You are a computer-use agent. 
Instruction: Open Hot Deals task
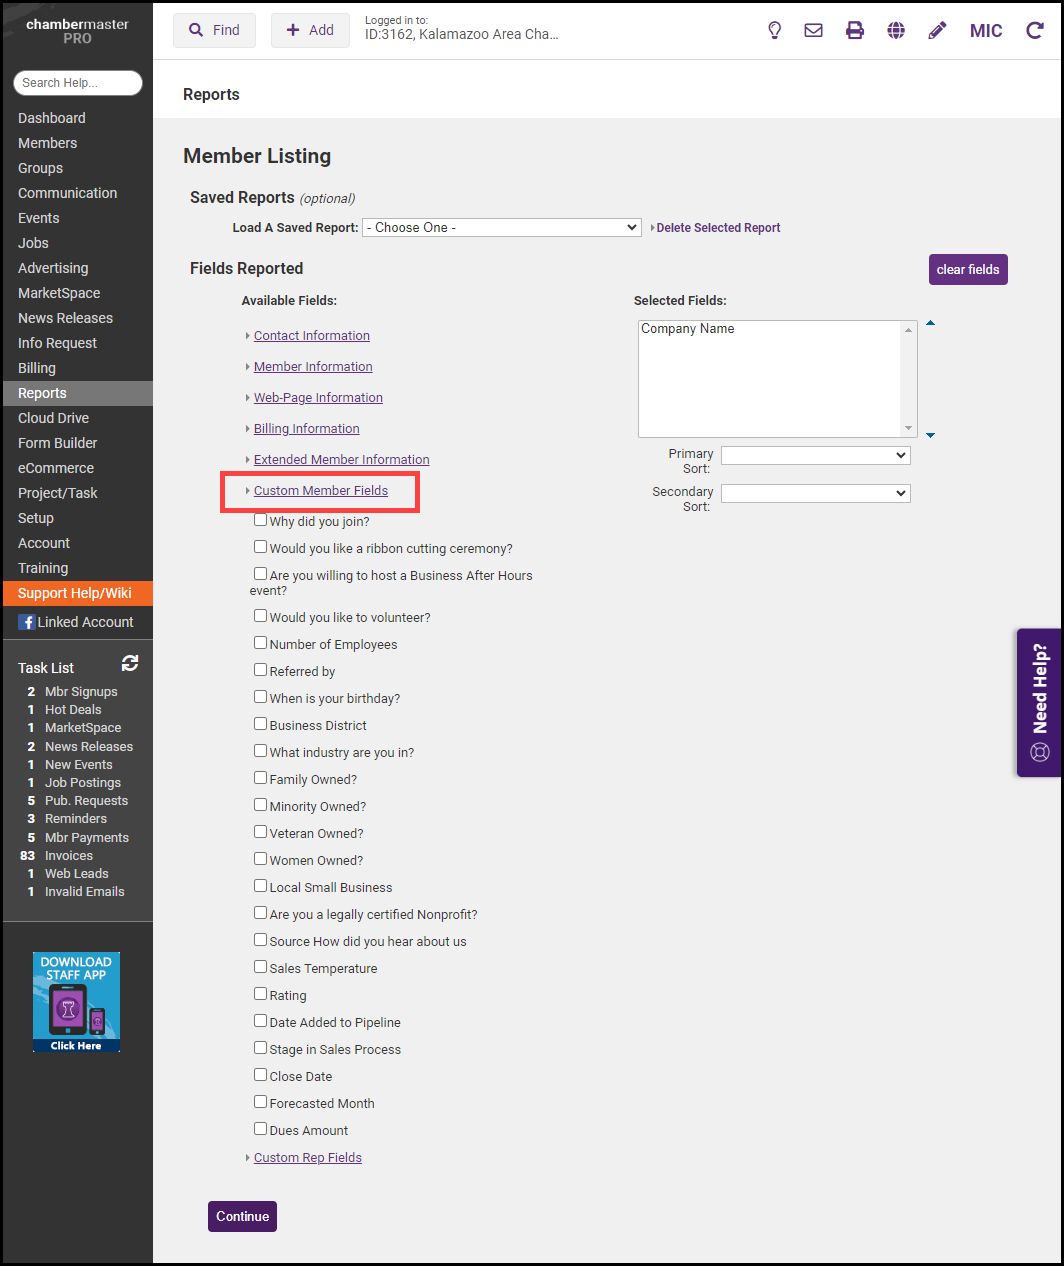click(x=73, y=710)
